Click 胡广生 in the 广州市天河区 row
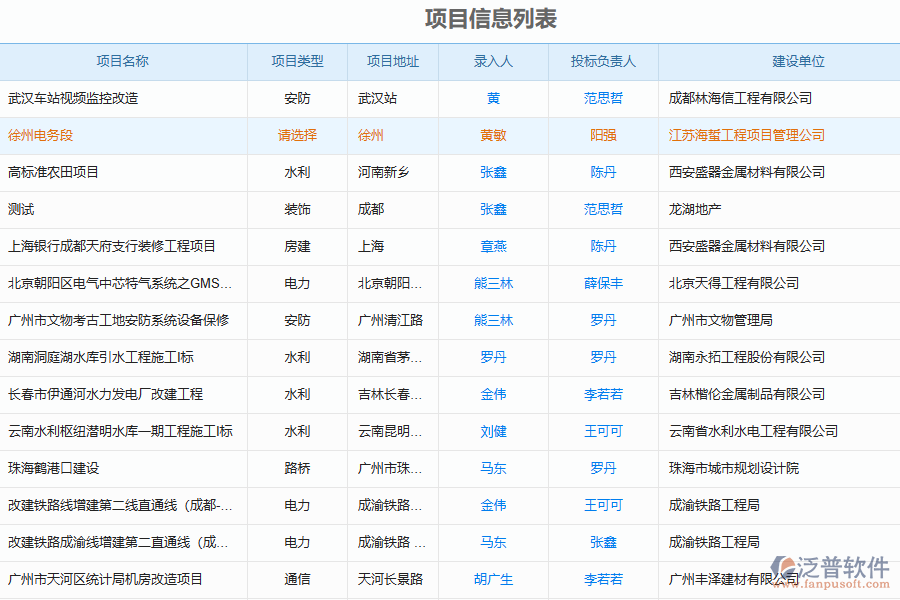The width and height of the screenshot is (900, 600). point(492,578)
